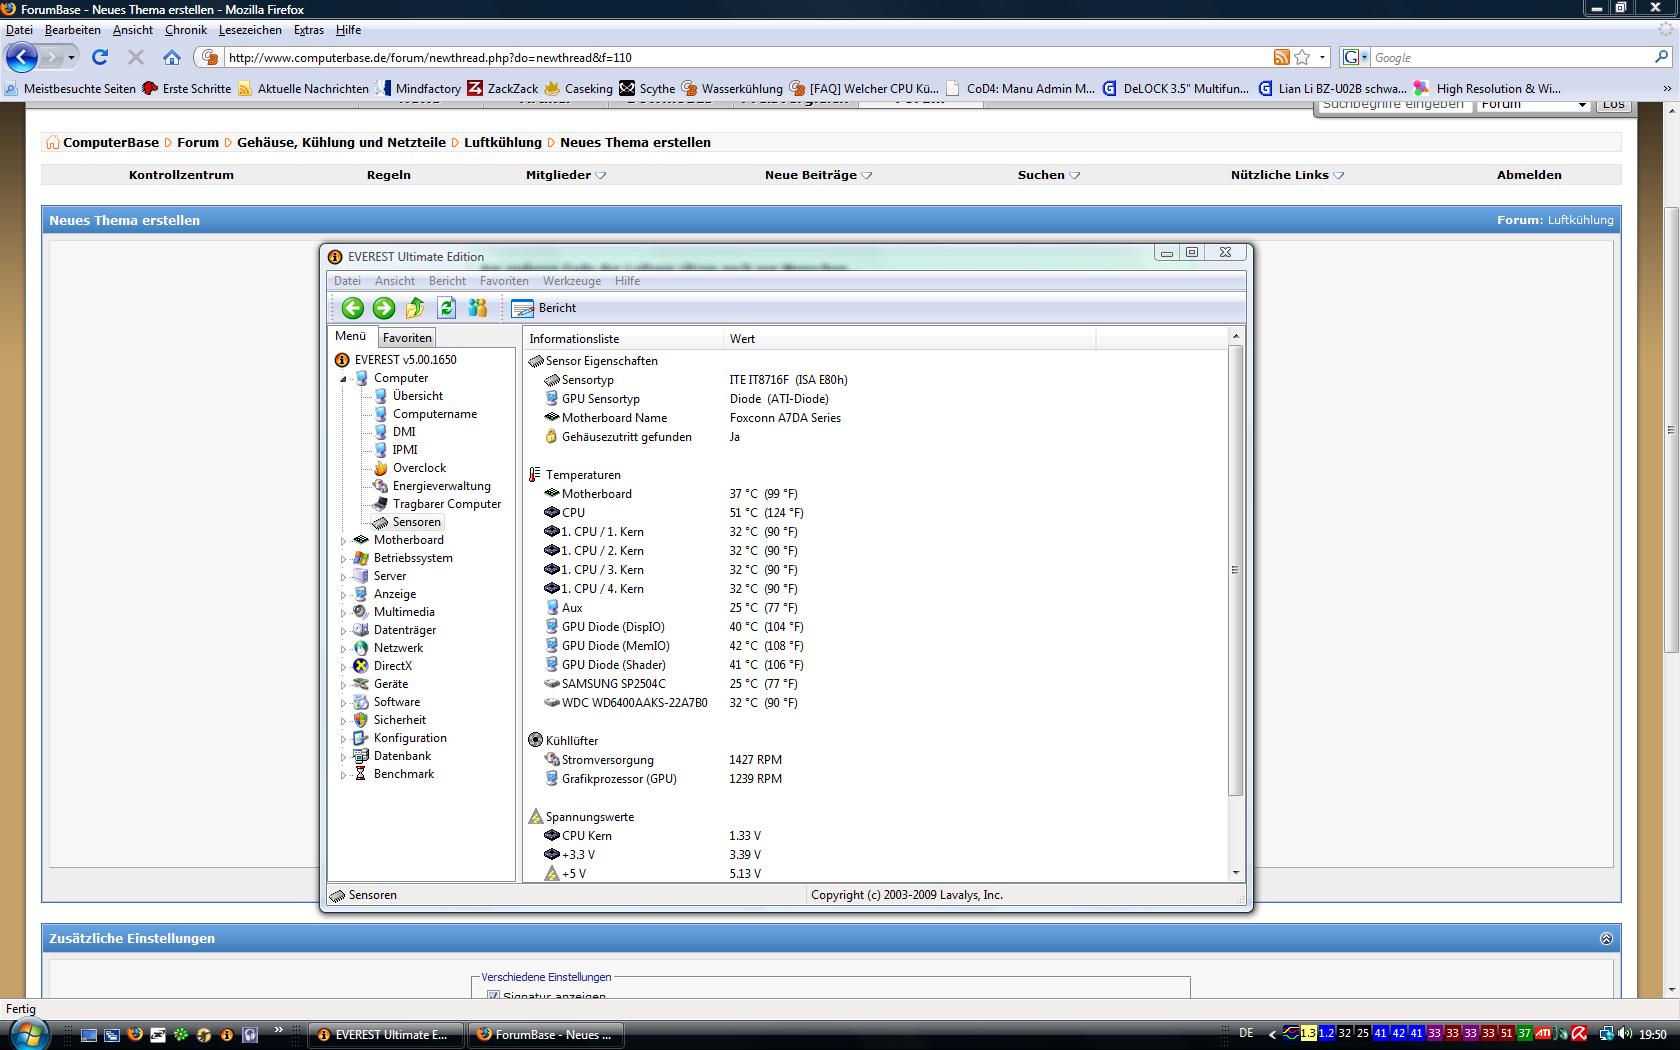Click the Firefox quick launch icon
The width and height of the screenshot is (1680, 1050).
point(135,1035)
